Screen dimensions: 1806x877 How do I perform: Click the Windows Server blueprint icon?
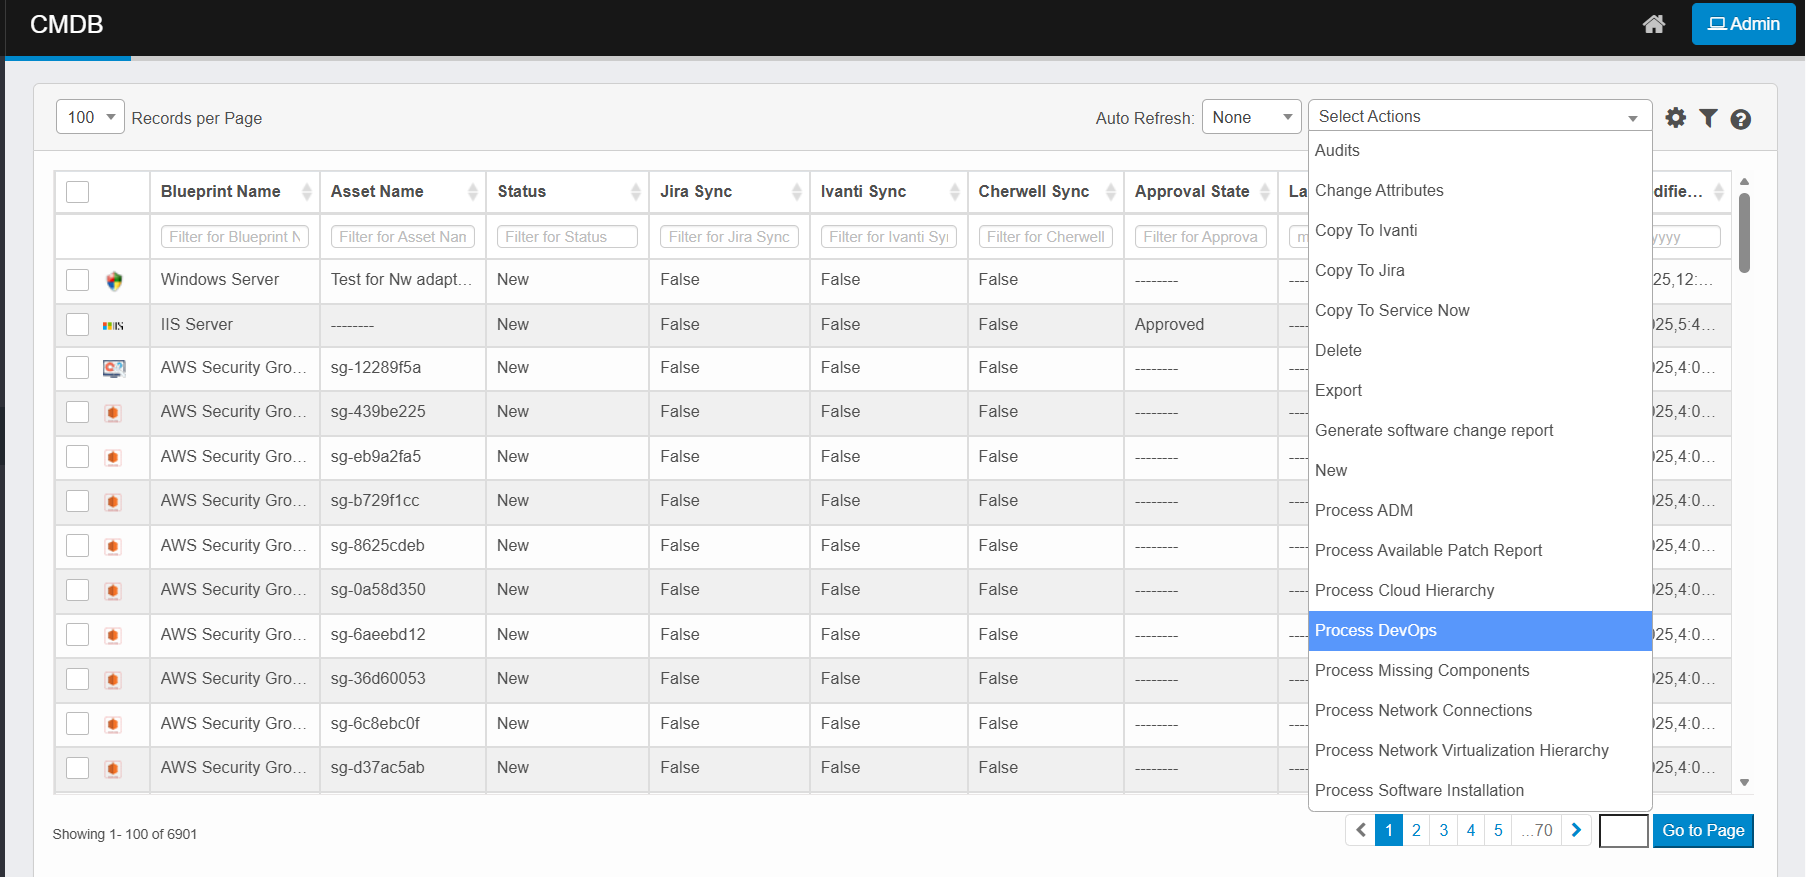114,281
